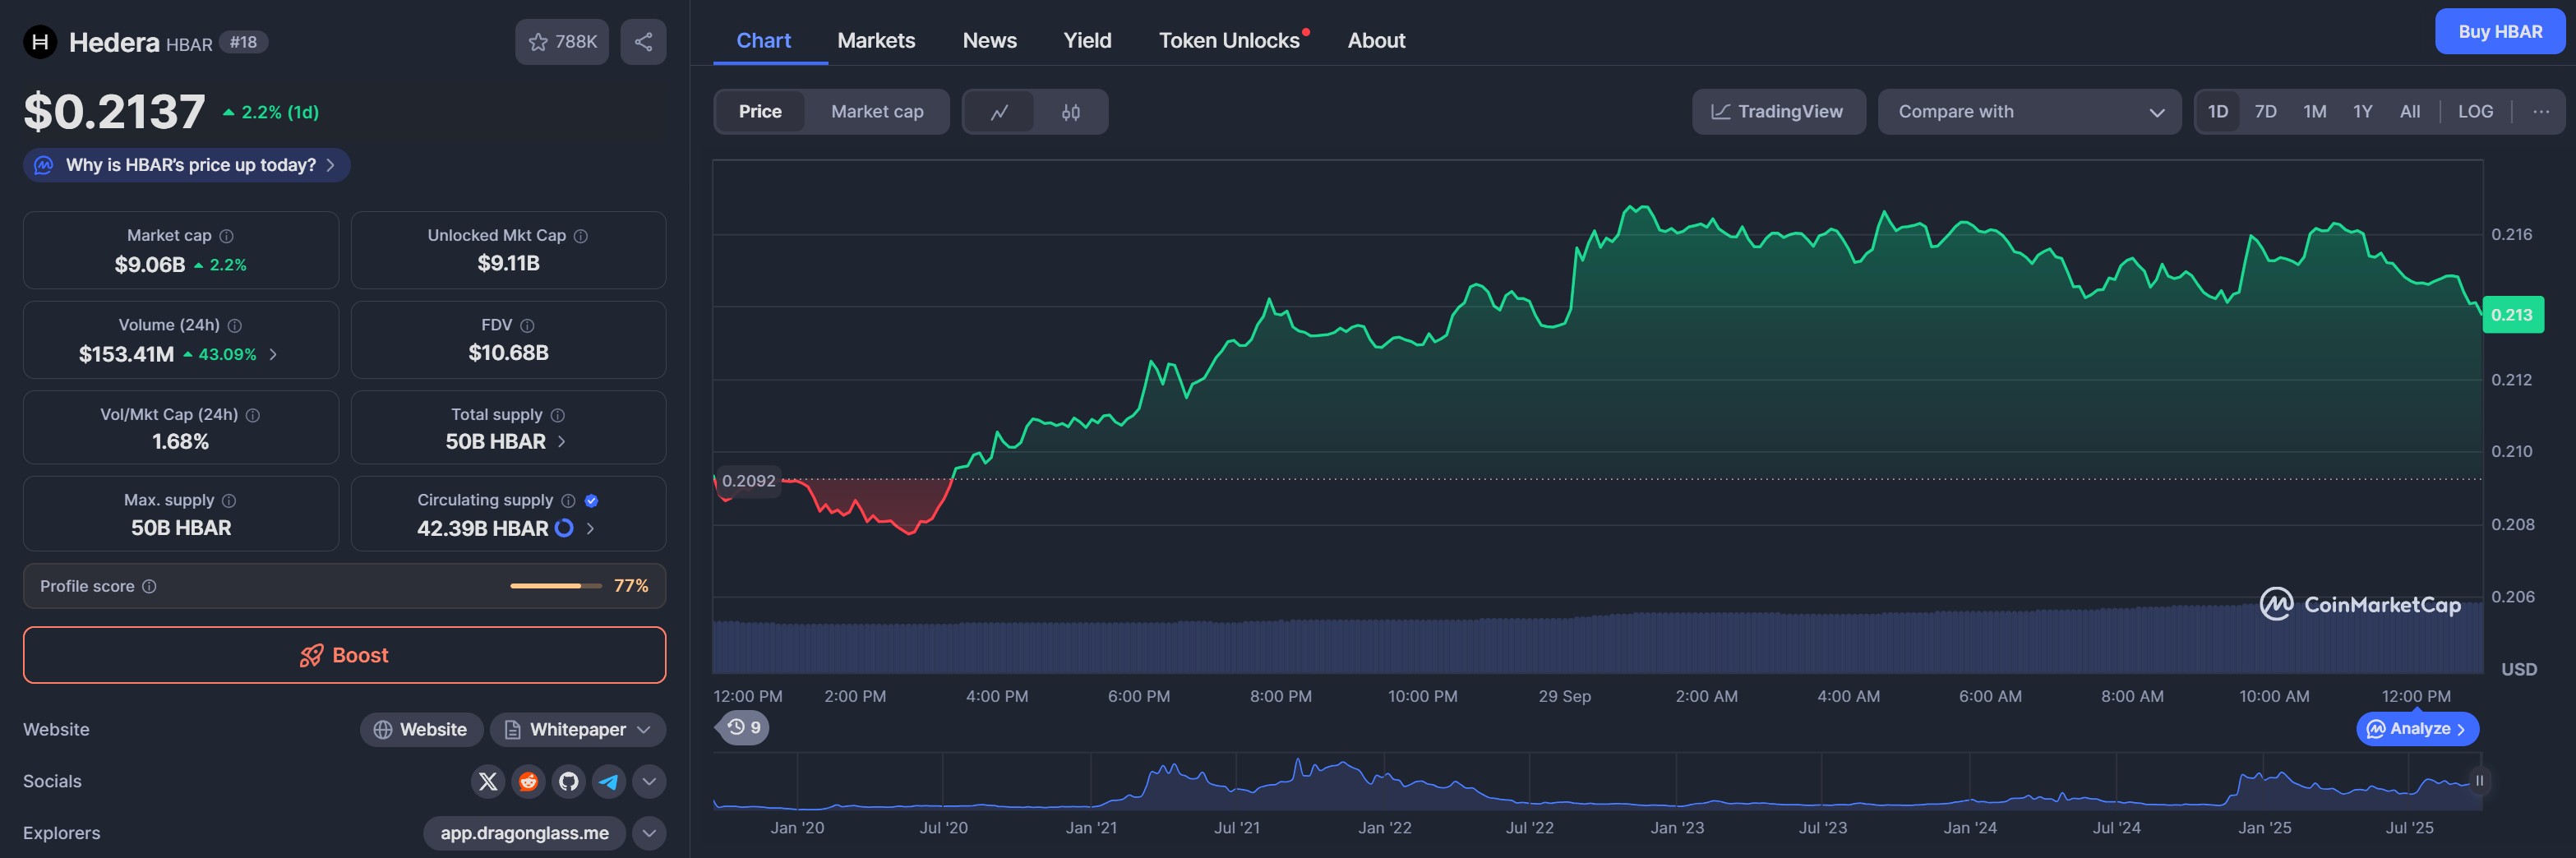Screen dimensions: 2576x858
Task: Switch to the Markets tab
Action: pos(875,41)
